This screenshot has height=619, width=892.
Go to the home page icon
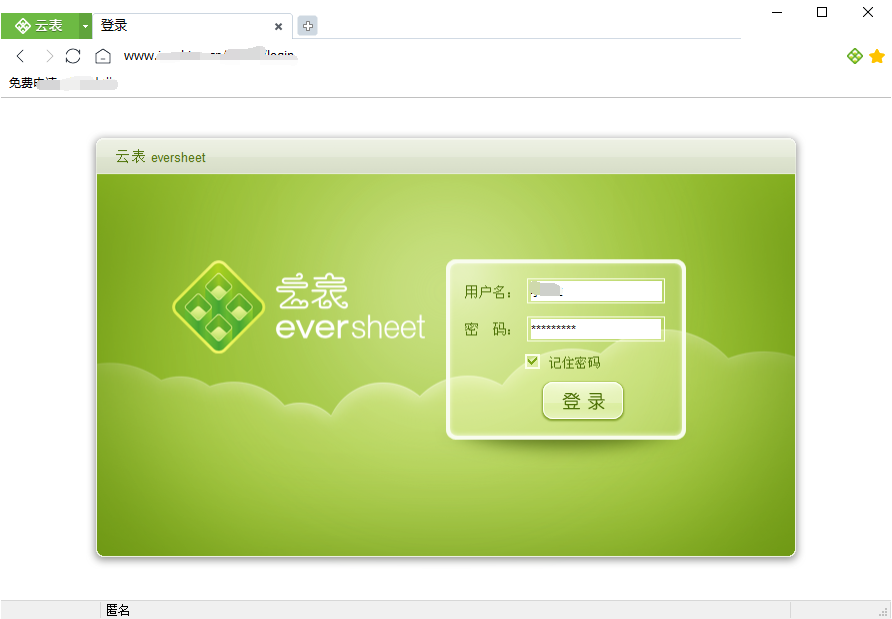click(103, 56)
